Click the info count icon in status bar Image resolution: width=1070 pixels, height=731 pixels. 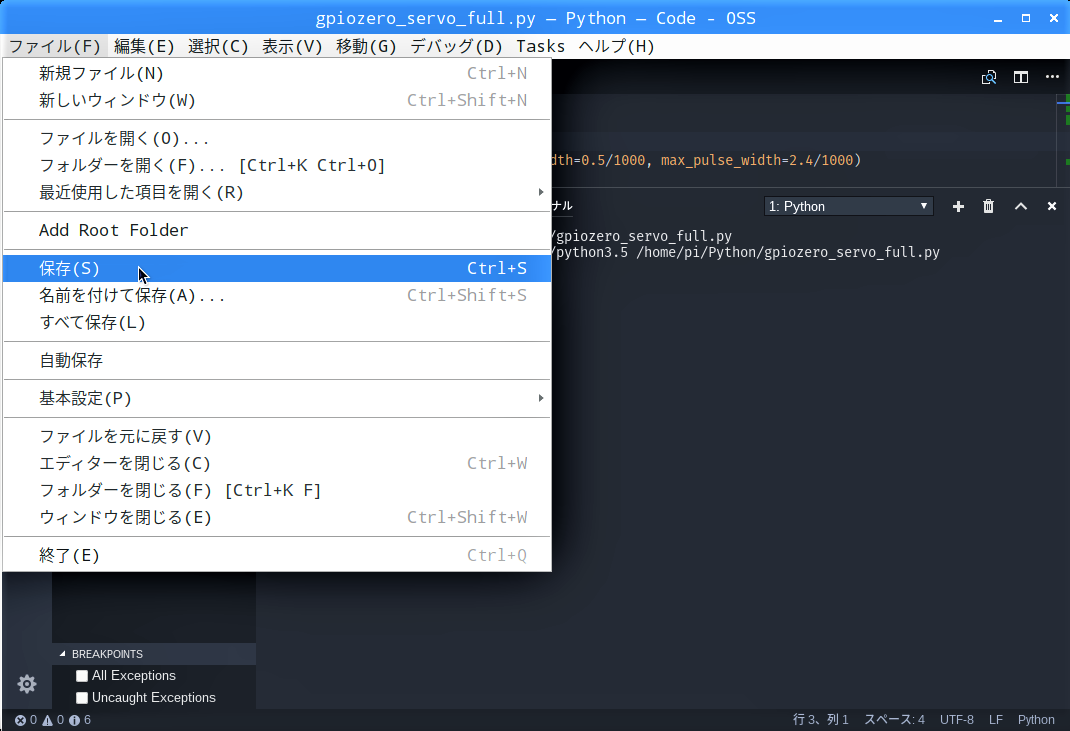point(80,720)
